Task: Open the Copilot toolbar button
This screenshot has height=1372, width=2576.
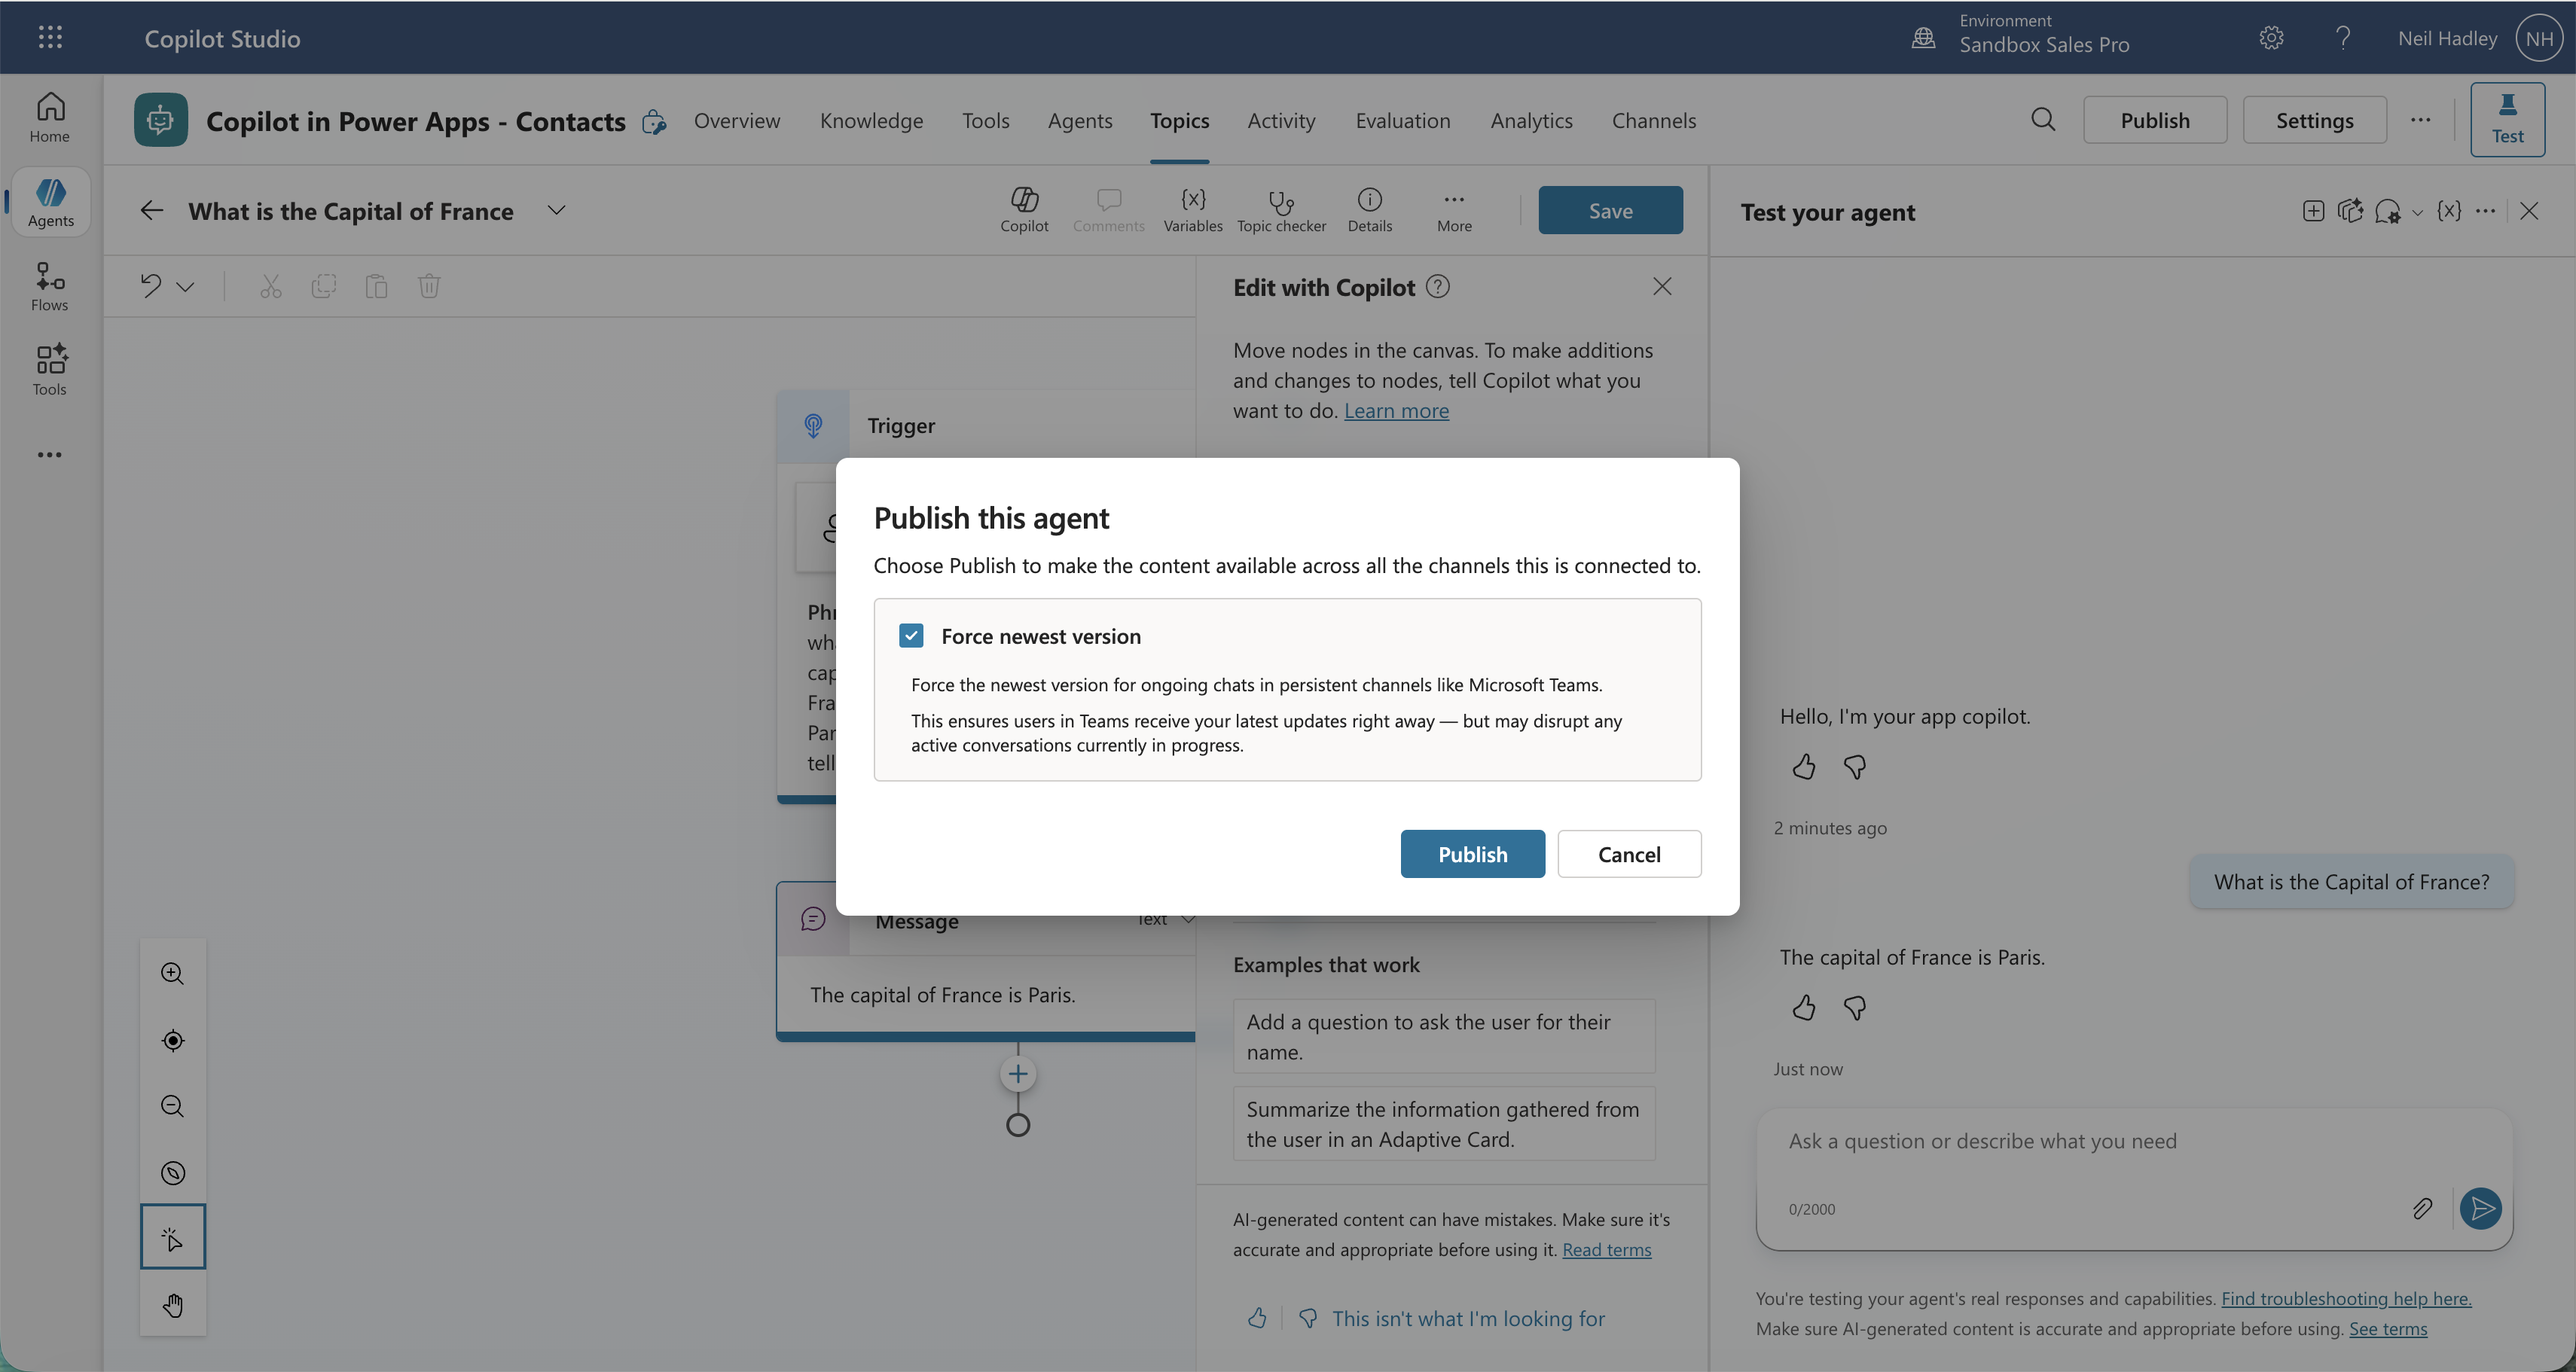Action: tap(1024, 210)
